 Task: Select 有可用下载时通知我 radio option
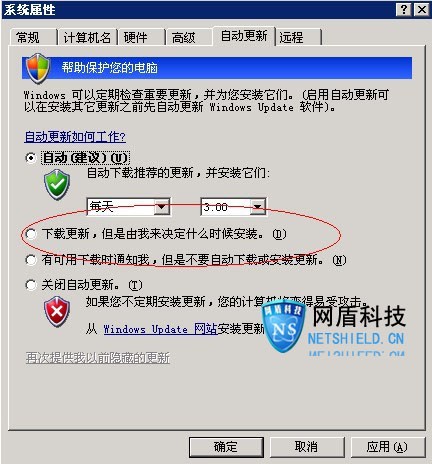pyautogui.click(x=30, y=260)
